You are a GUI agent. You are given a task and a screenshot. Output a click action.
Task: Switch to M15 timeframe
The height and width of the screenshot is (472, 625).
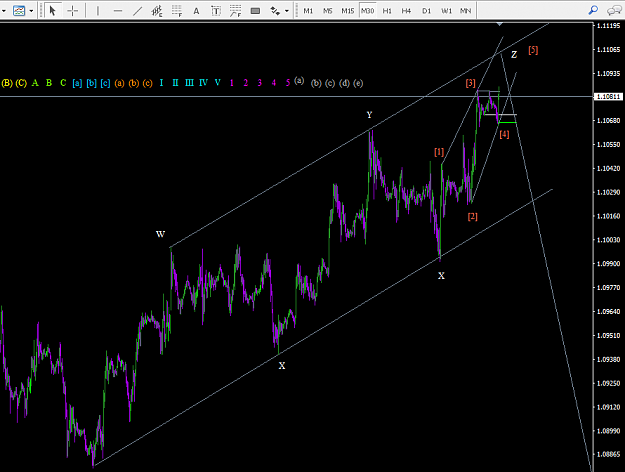(348, 11)
